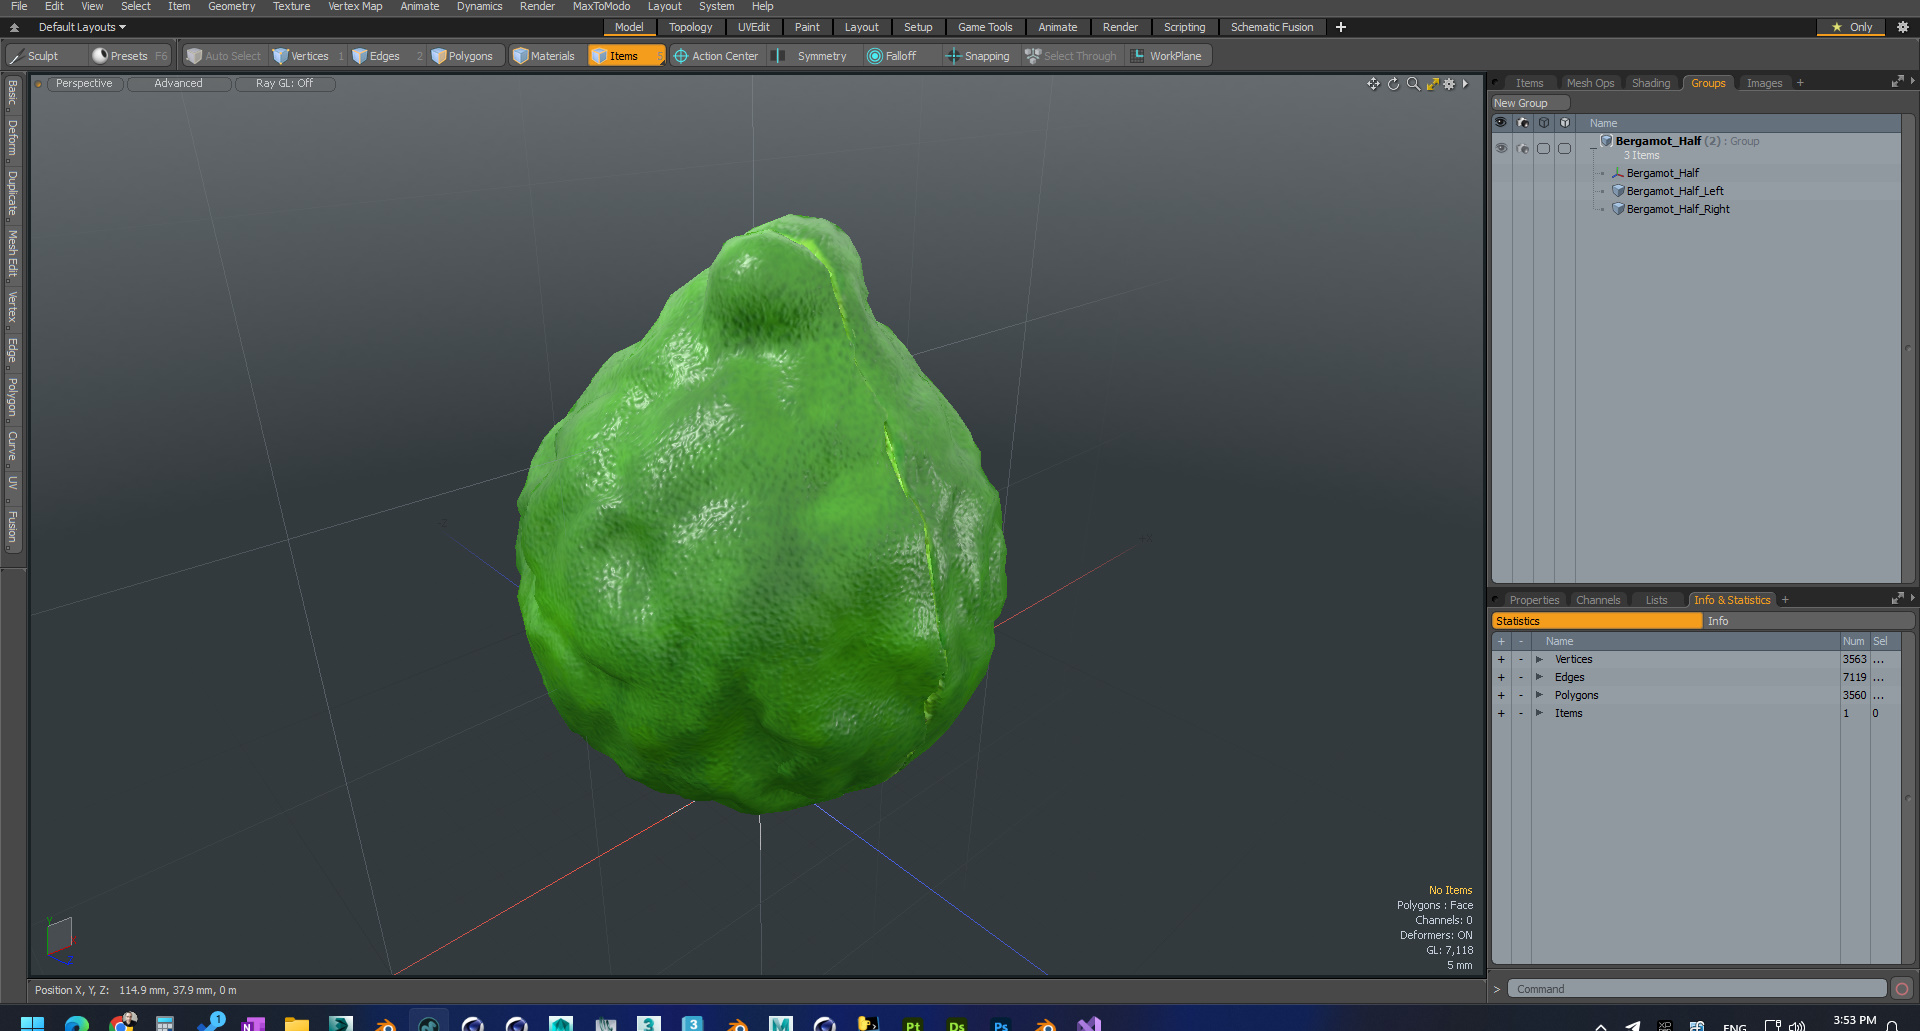Viewport: 1920px width, 1031px height.
Task: Open the Texture menu
Action: 291,7
